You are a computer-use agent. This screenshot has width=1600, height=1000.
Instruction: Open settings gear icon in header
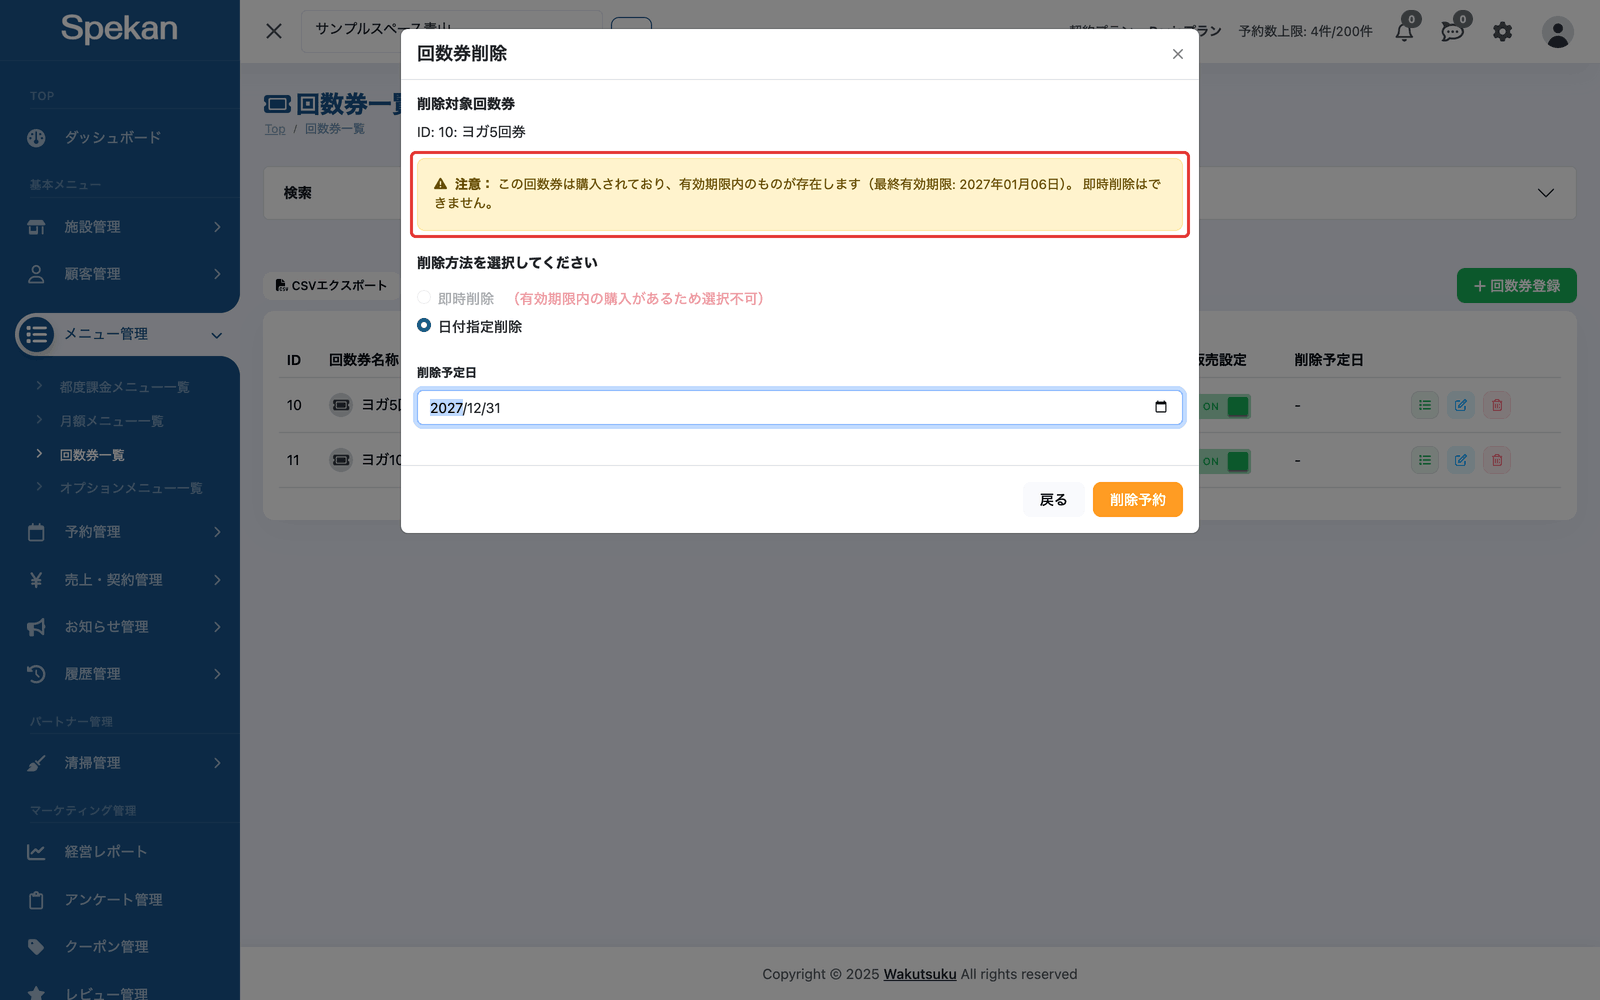click(x=1502, y=32)
